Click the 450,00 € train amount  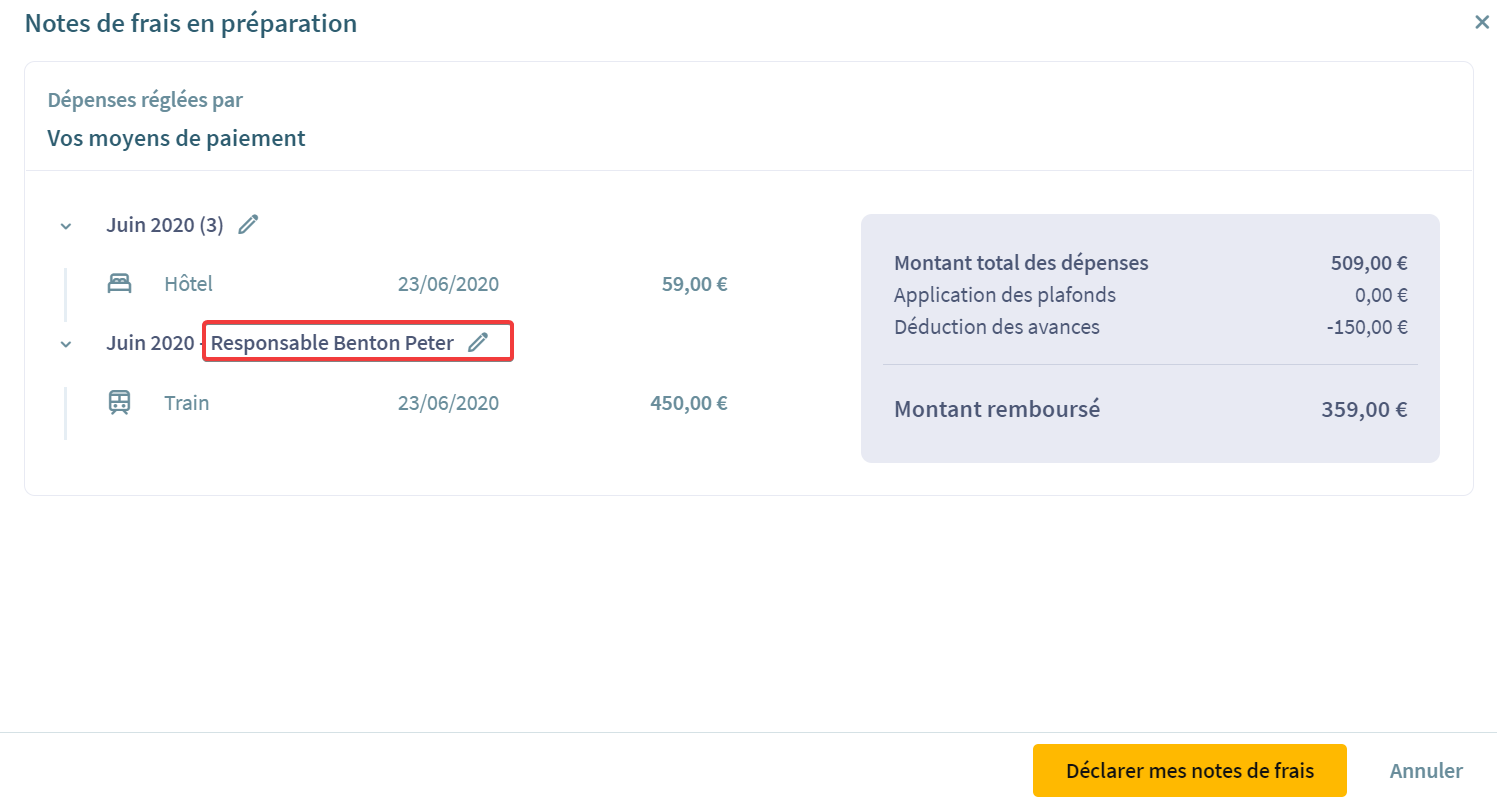point(689,403)
